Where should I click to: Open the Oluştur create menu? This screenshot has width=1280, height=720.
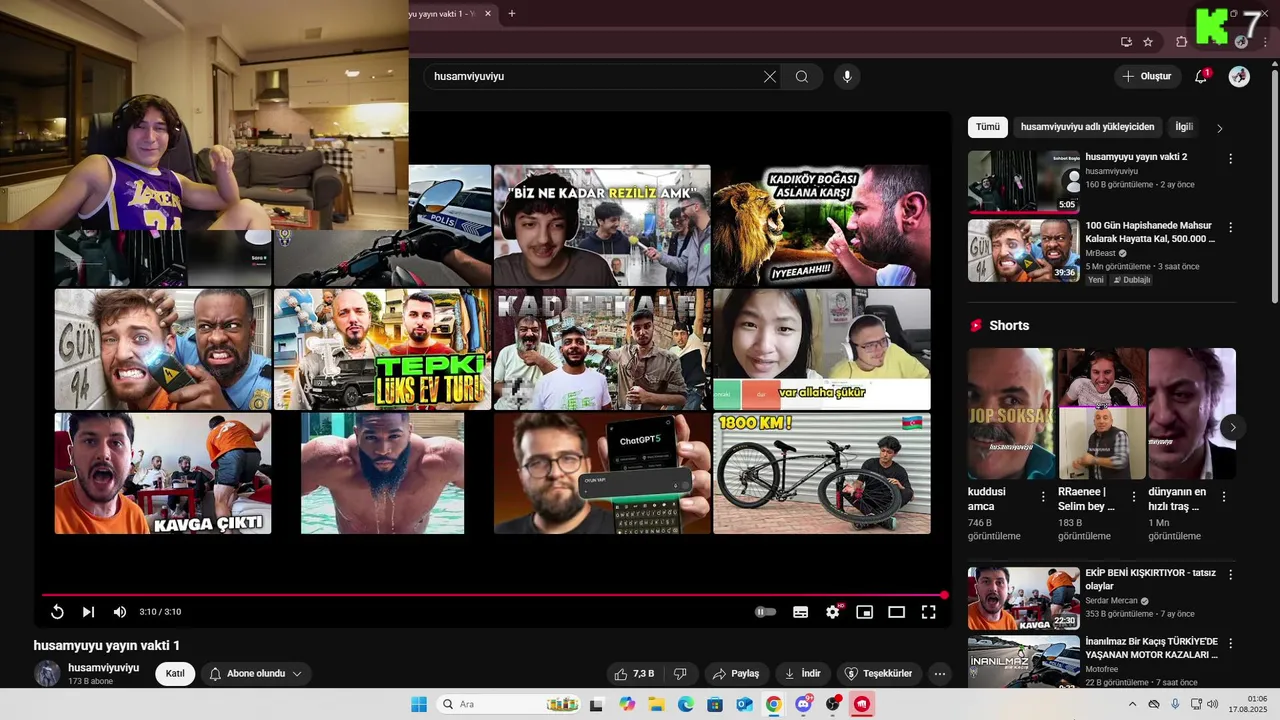tap(1146, 76)
